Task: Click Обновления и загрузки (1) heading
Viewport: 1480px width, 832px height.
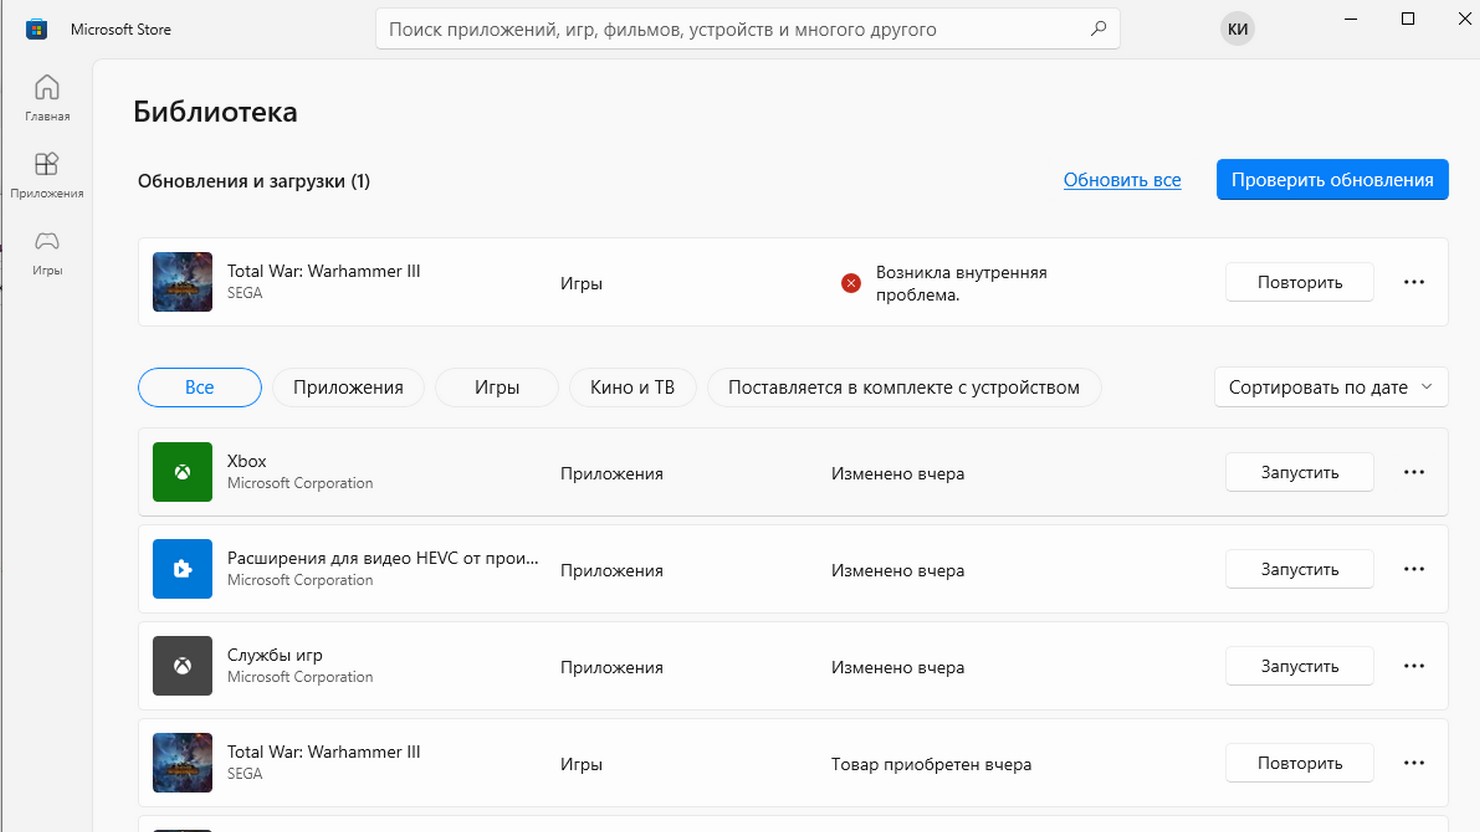Action: [x=254, y=181]
